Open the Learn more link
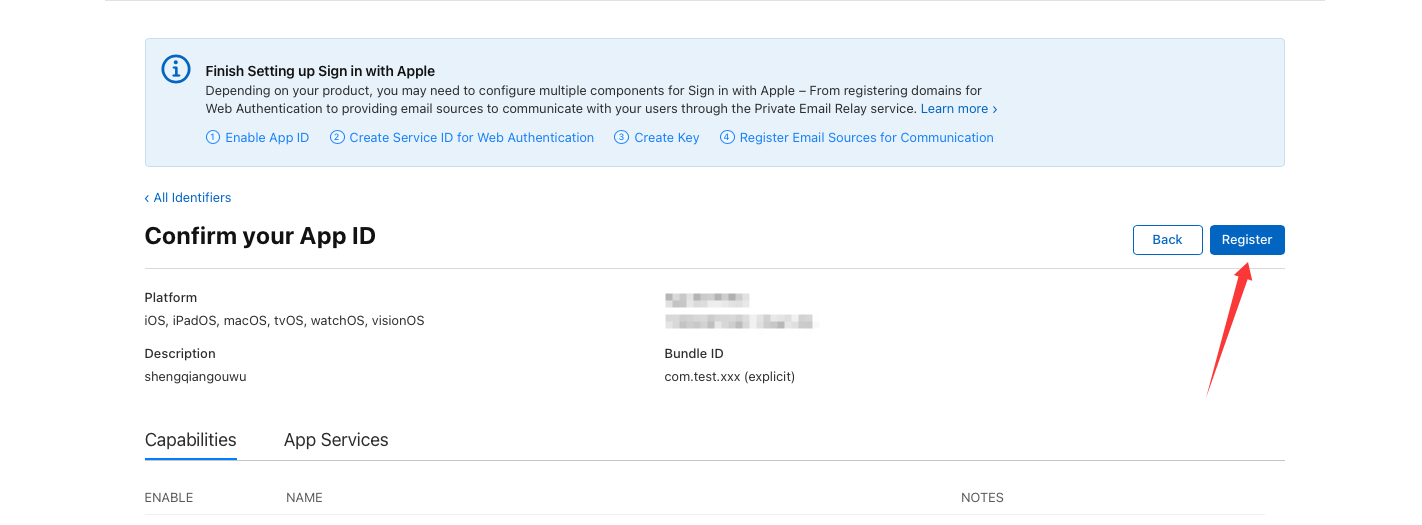Screen dimensions: 1422x525 (954, 109)
